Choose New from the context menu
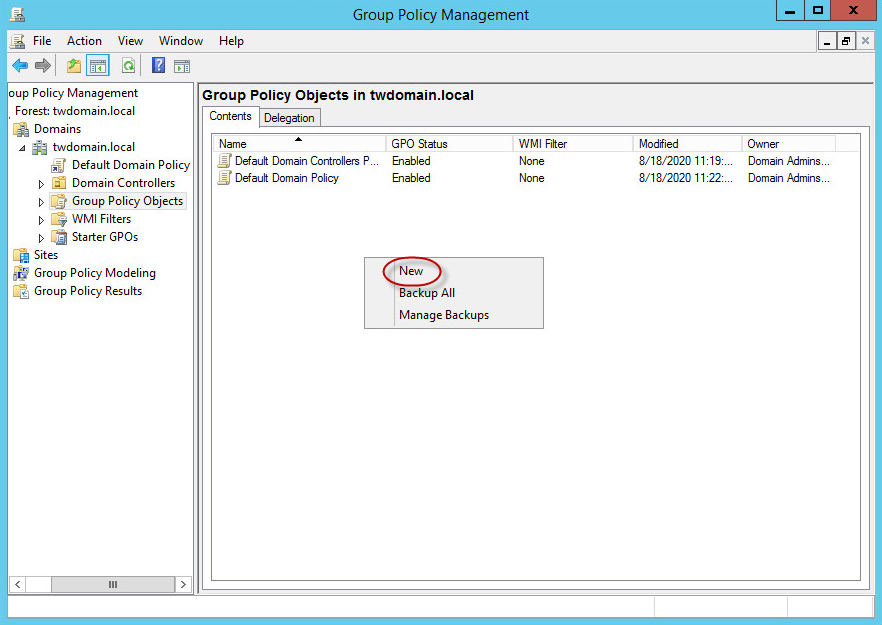The width and height of the screenshot is (882, 625). [411, 271]
